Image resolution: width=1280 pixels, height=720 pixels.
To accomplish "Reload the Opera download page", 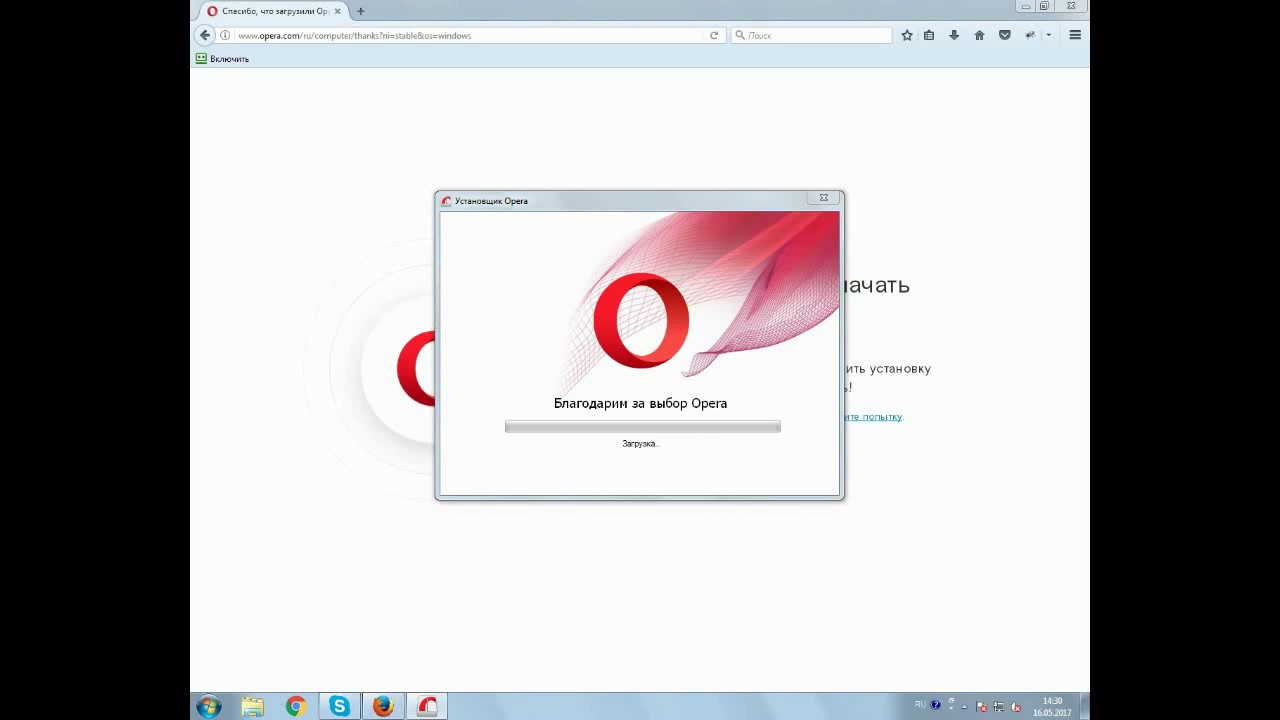I will (714, 35).
